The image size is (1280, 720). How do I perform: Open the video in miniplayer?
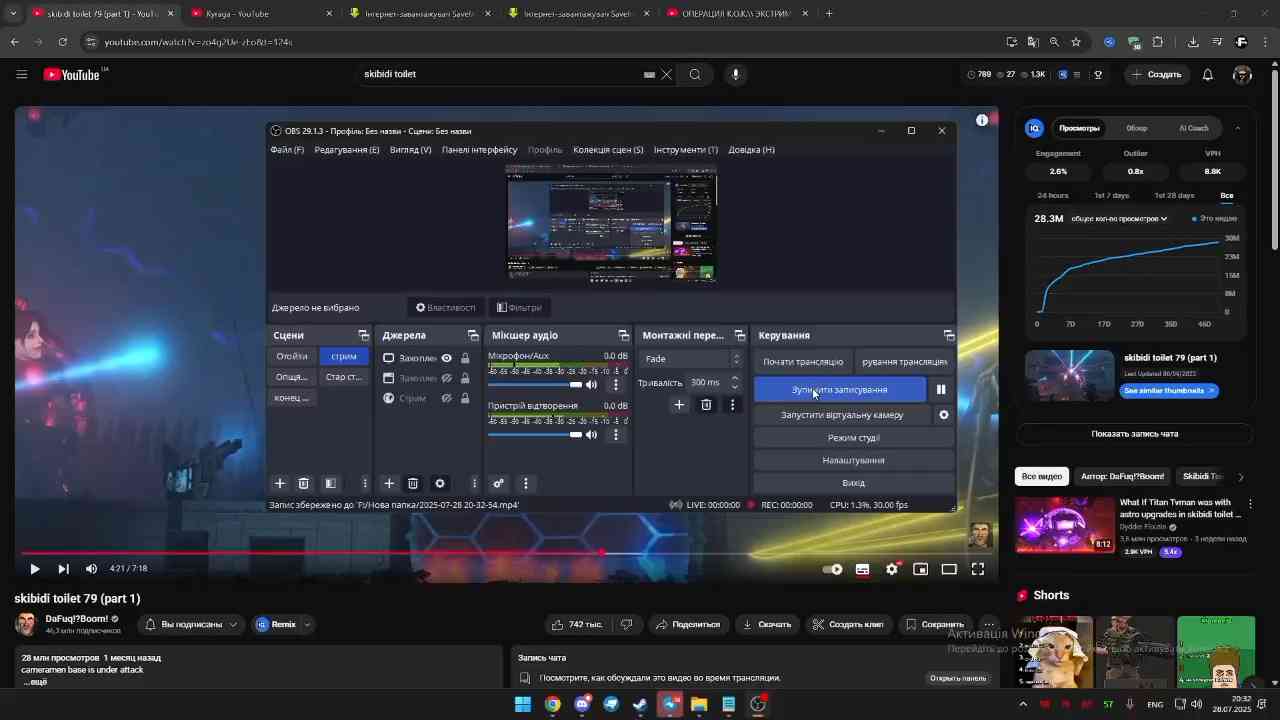click(920, 568)
